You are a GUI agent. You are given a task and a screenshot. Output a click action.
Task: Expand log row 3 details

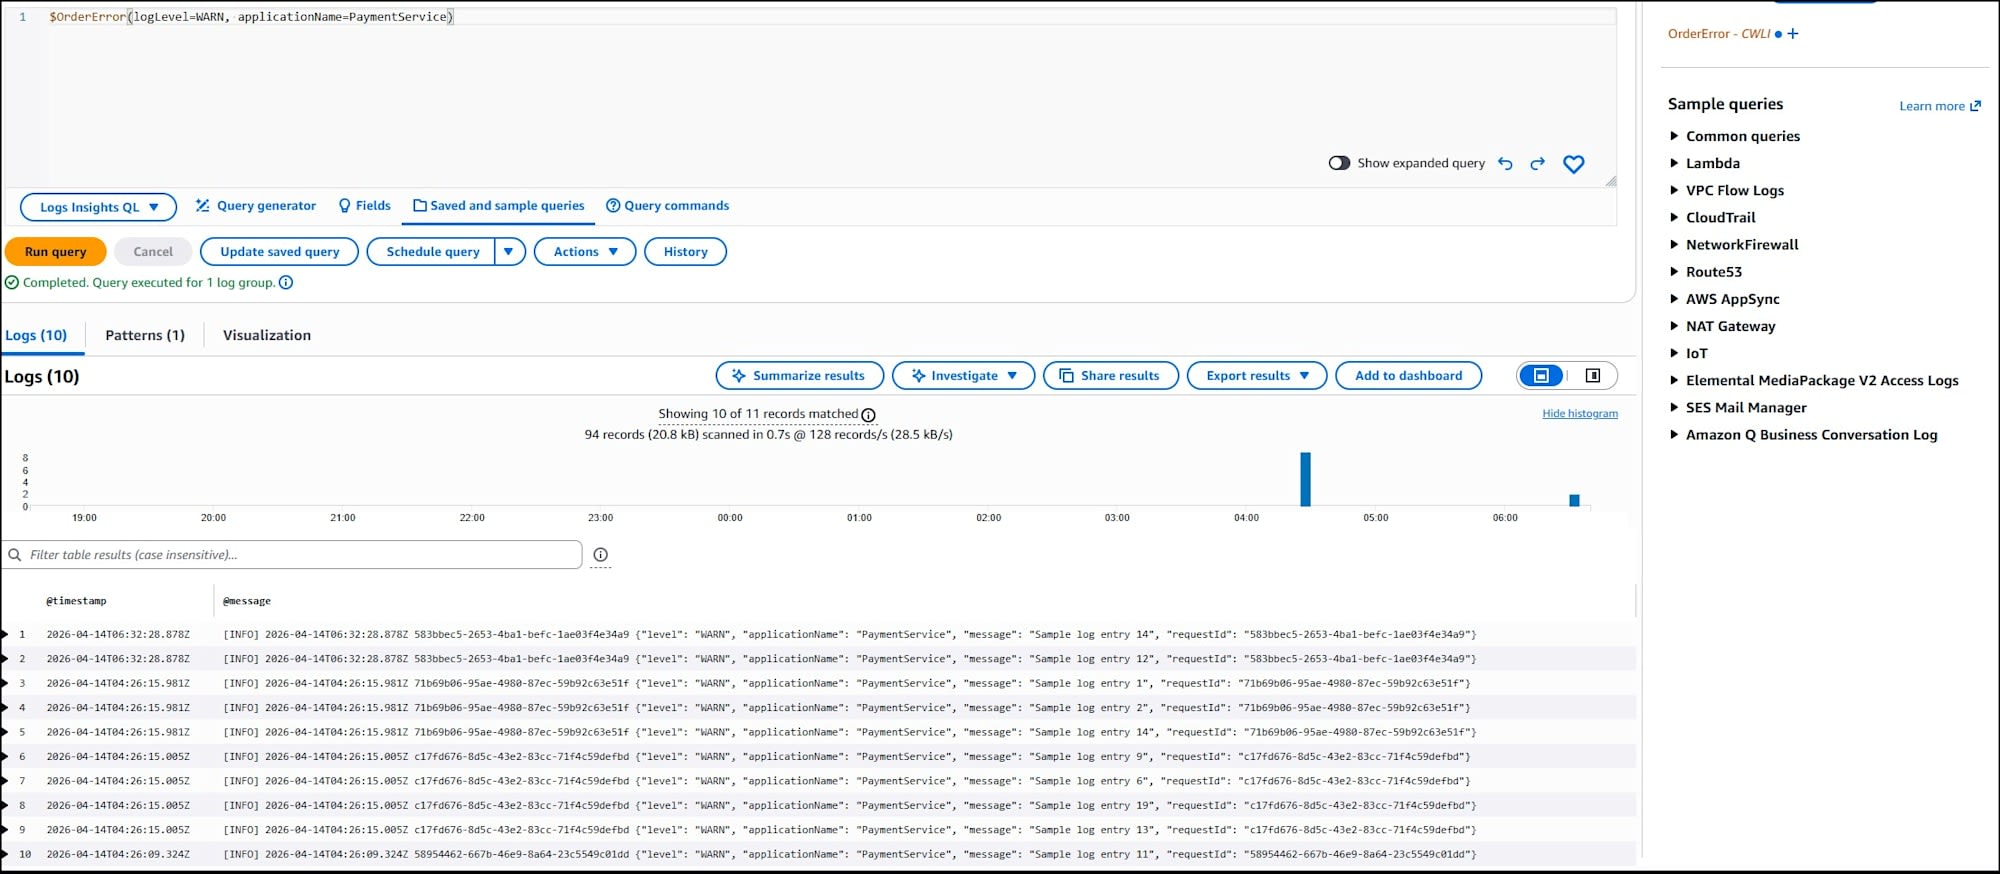point(4,683)
